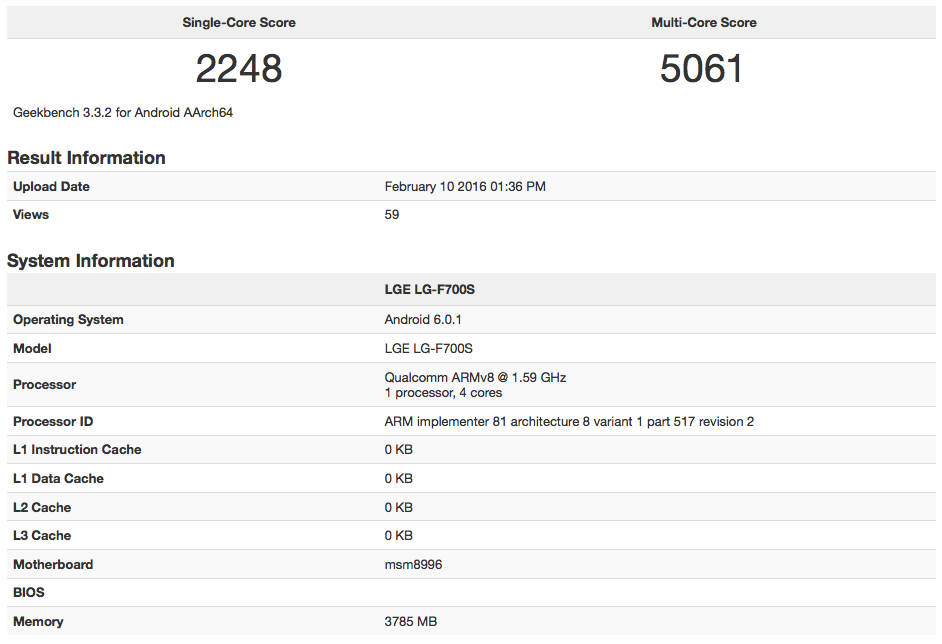This screenshot has height=644, width=942.
Task: Click the L1 Instruction Cache row label
Action: [x=77, y=450]
